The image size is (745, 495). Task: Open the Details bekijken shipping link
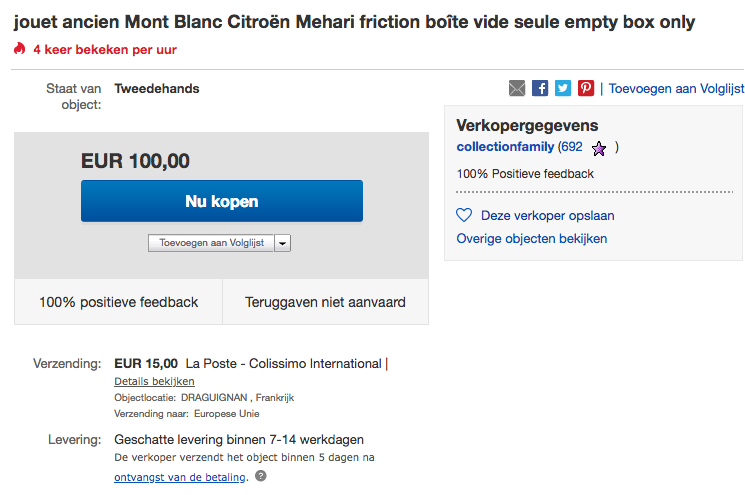[x=154, y=381]
